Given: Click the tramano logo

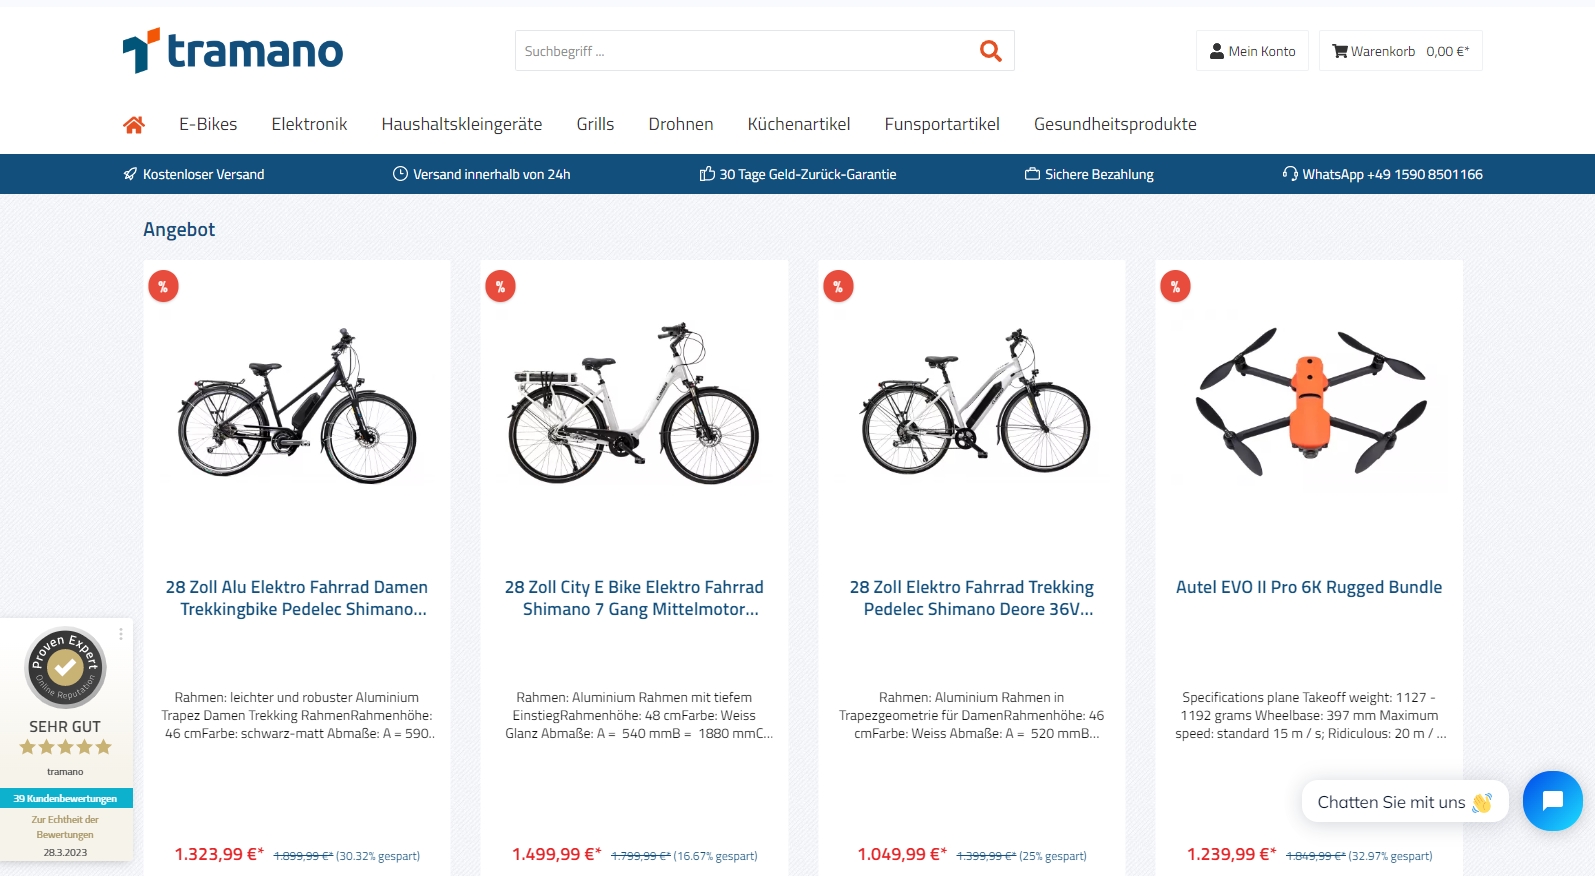Looking at the screenshot, I should (232, 50).
